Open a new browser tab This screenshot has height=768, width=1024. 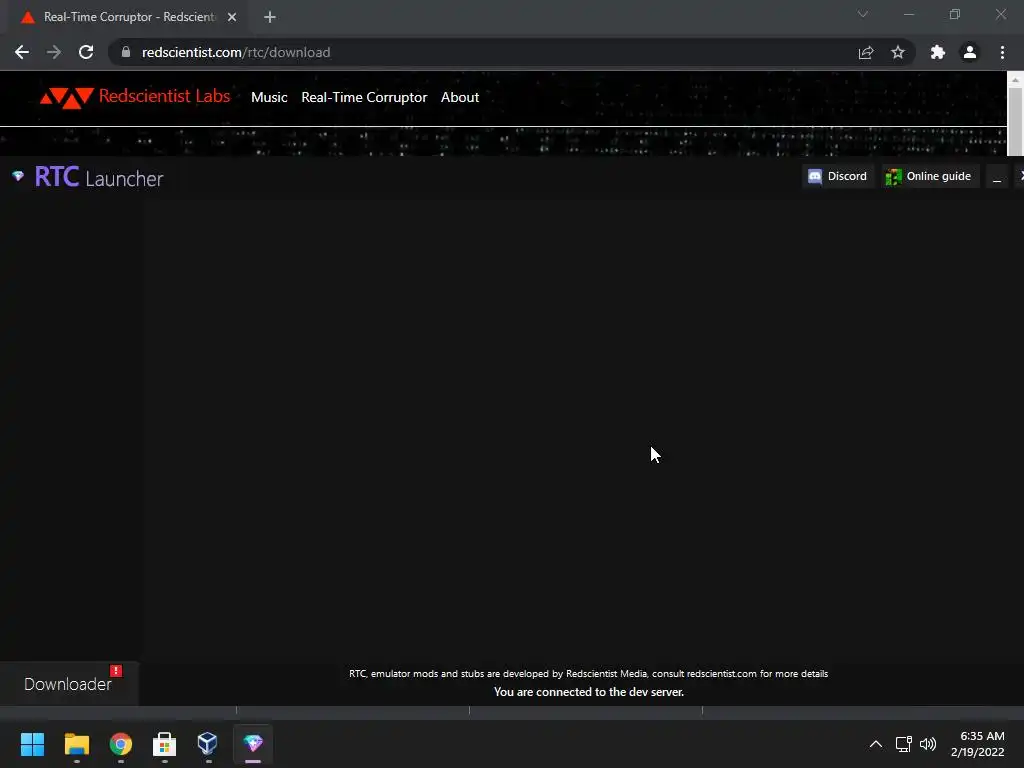tap(270, 17)
